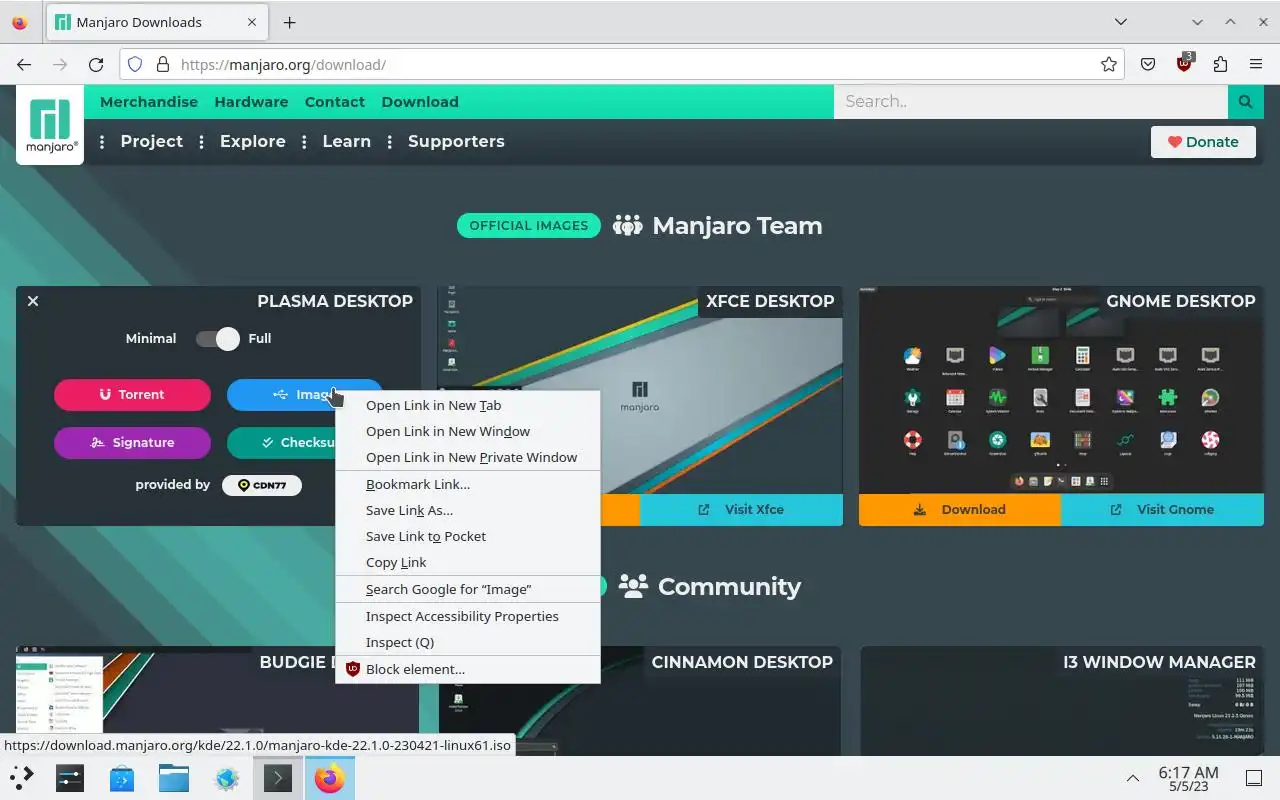Click the Gnome Desktop screenshot thumbnail
The image size is (1280, 800).
click(1061, 390)
